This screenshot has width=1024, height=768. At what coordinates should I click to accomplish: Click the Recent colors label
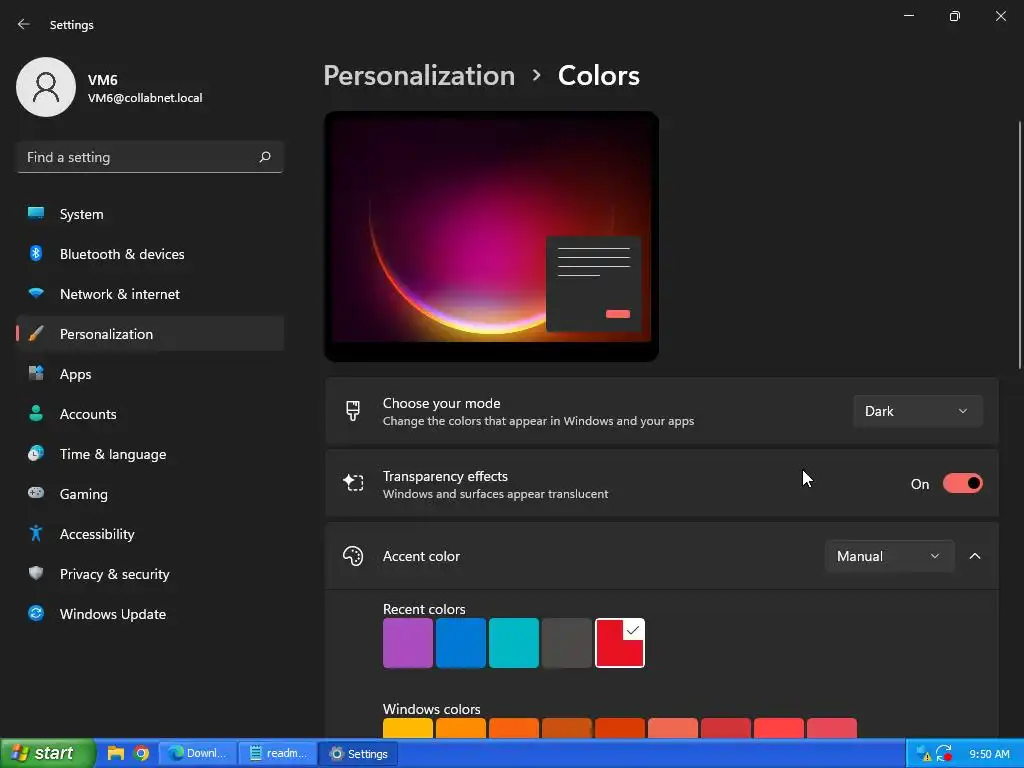point(424,609)
